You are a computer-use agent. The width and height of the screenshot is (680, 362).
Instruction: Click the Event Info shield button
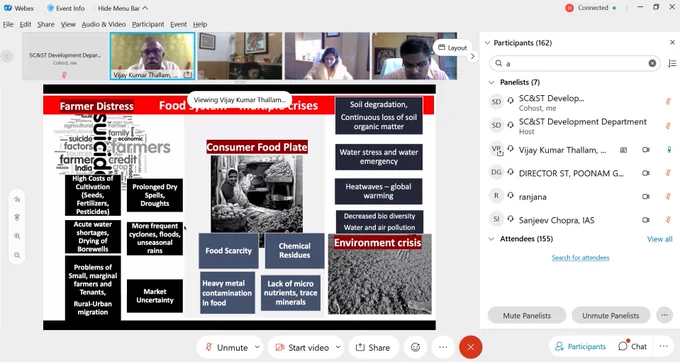[x=66, y=8]
